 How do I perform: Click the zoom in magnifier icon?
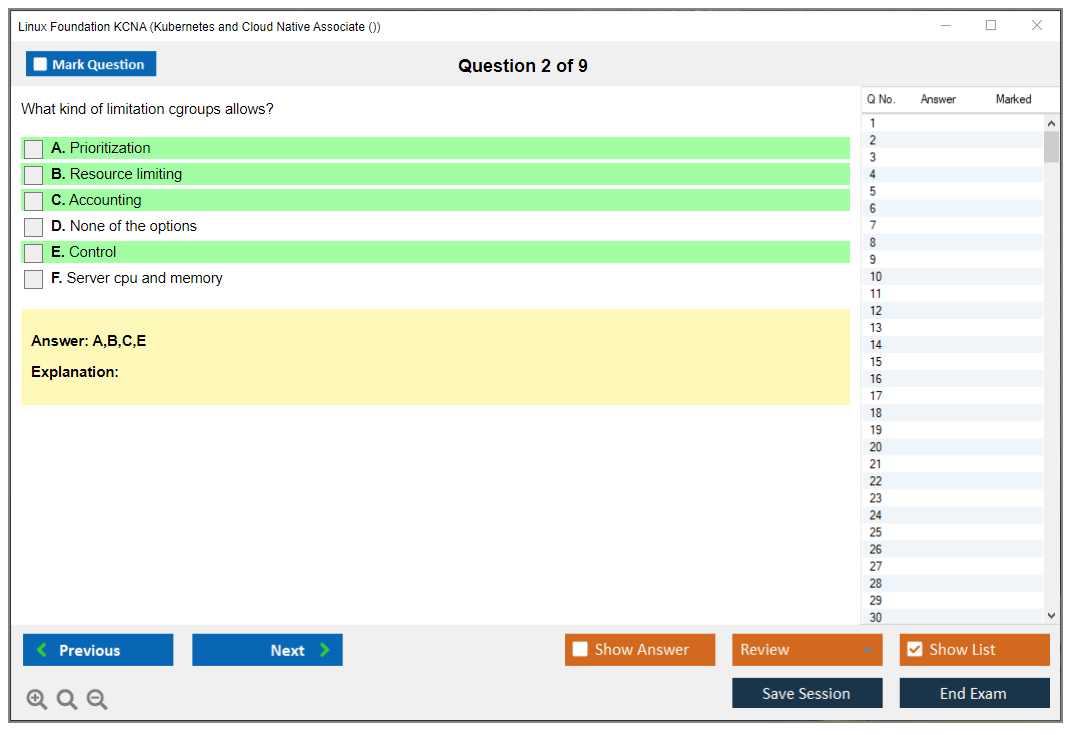pyautogui.click(x=36, y=699)
